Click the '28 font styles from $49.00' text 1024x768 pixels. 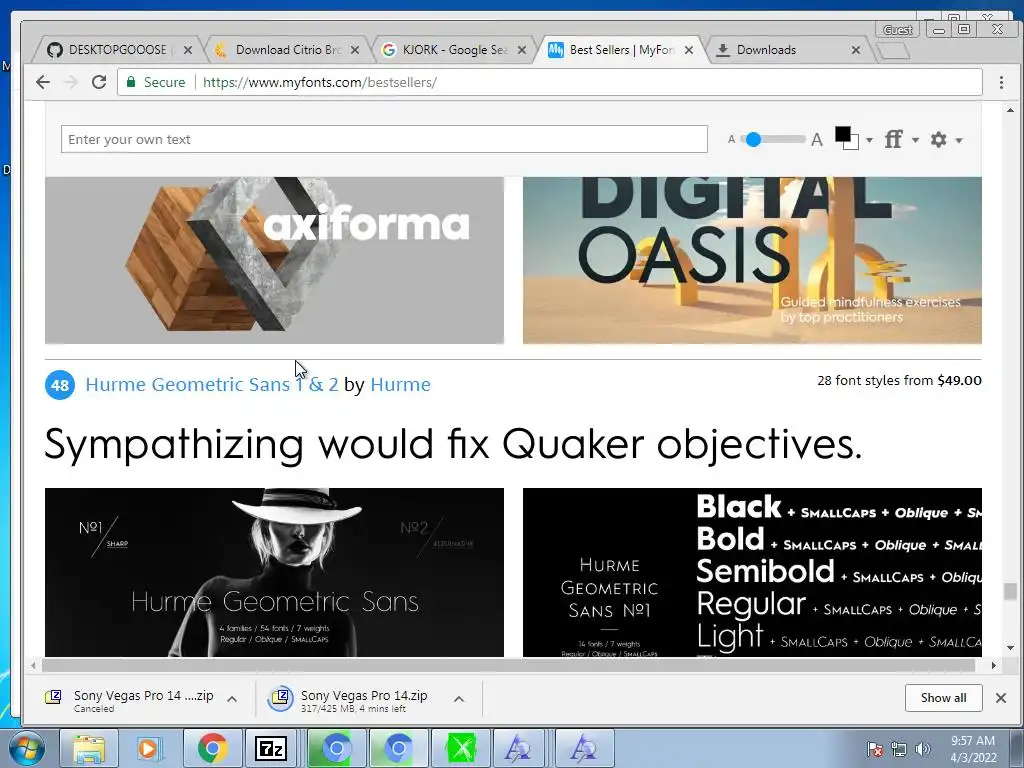pos(899,381)
